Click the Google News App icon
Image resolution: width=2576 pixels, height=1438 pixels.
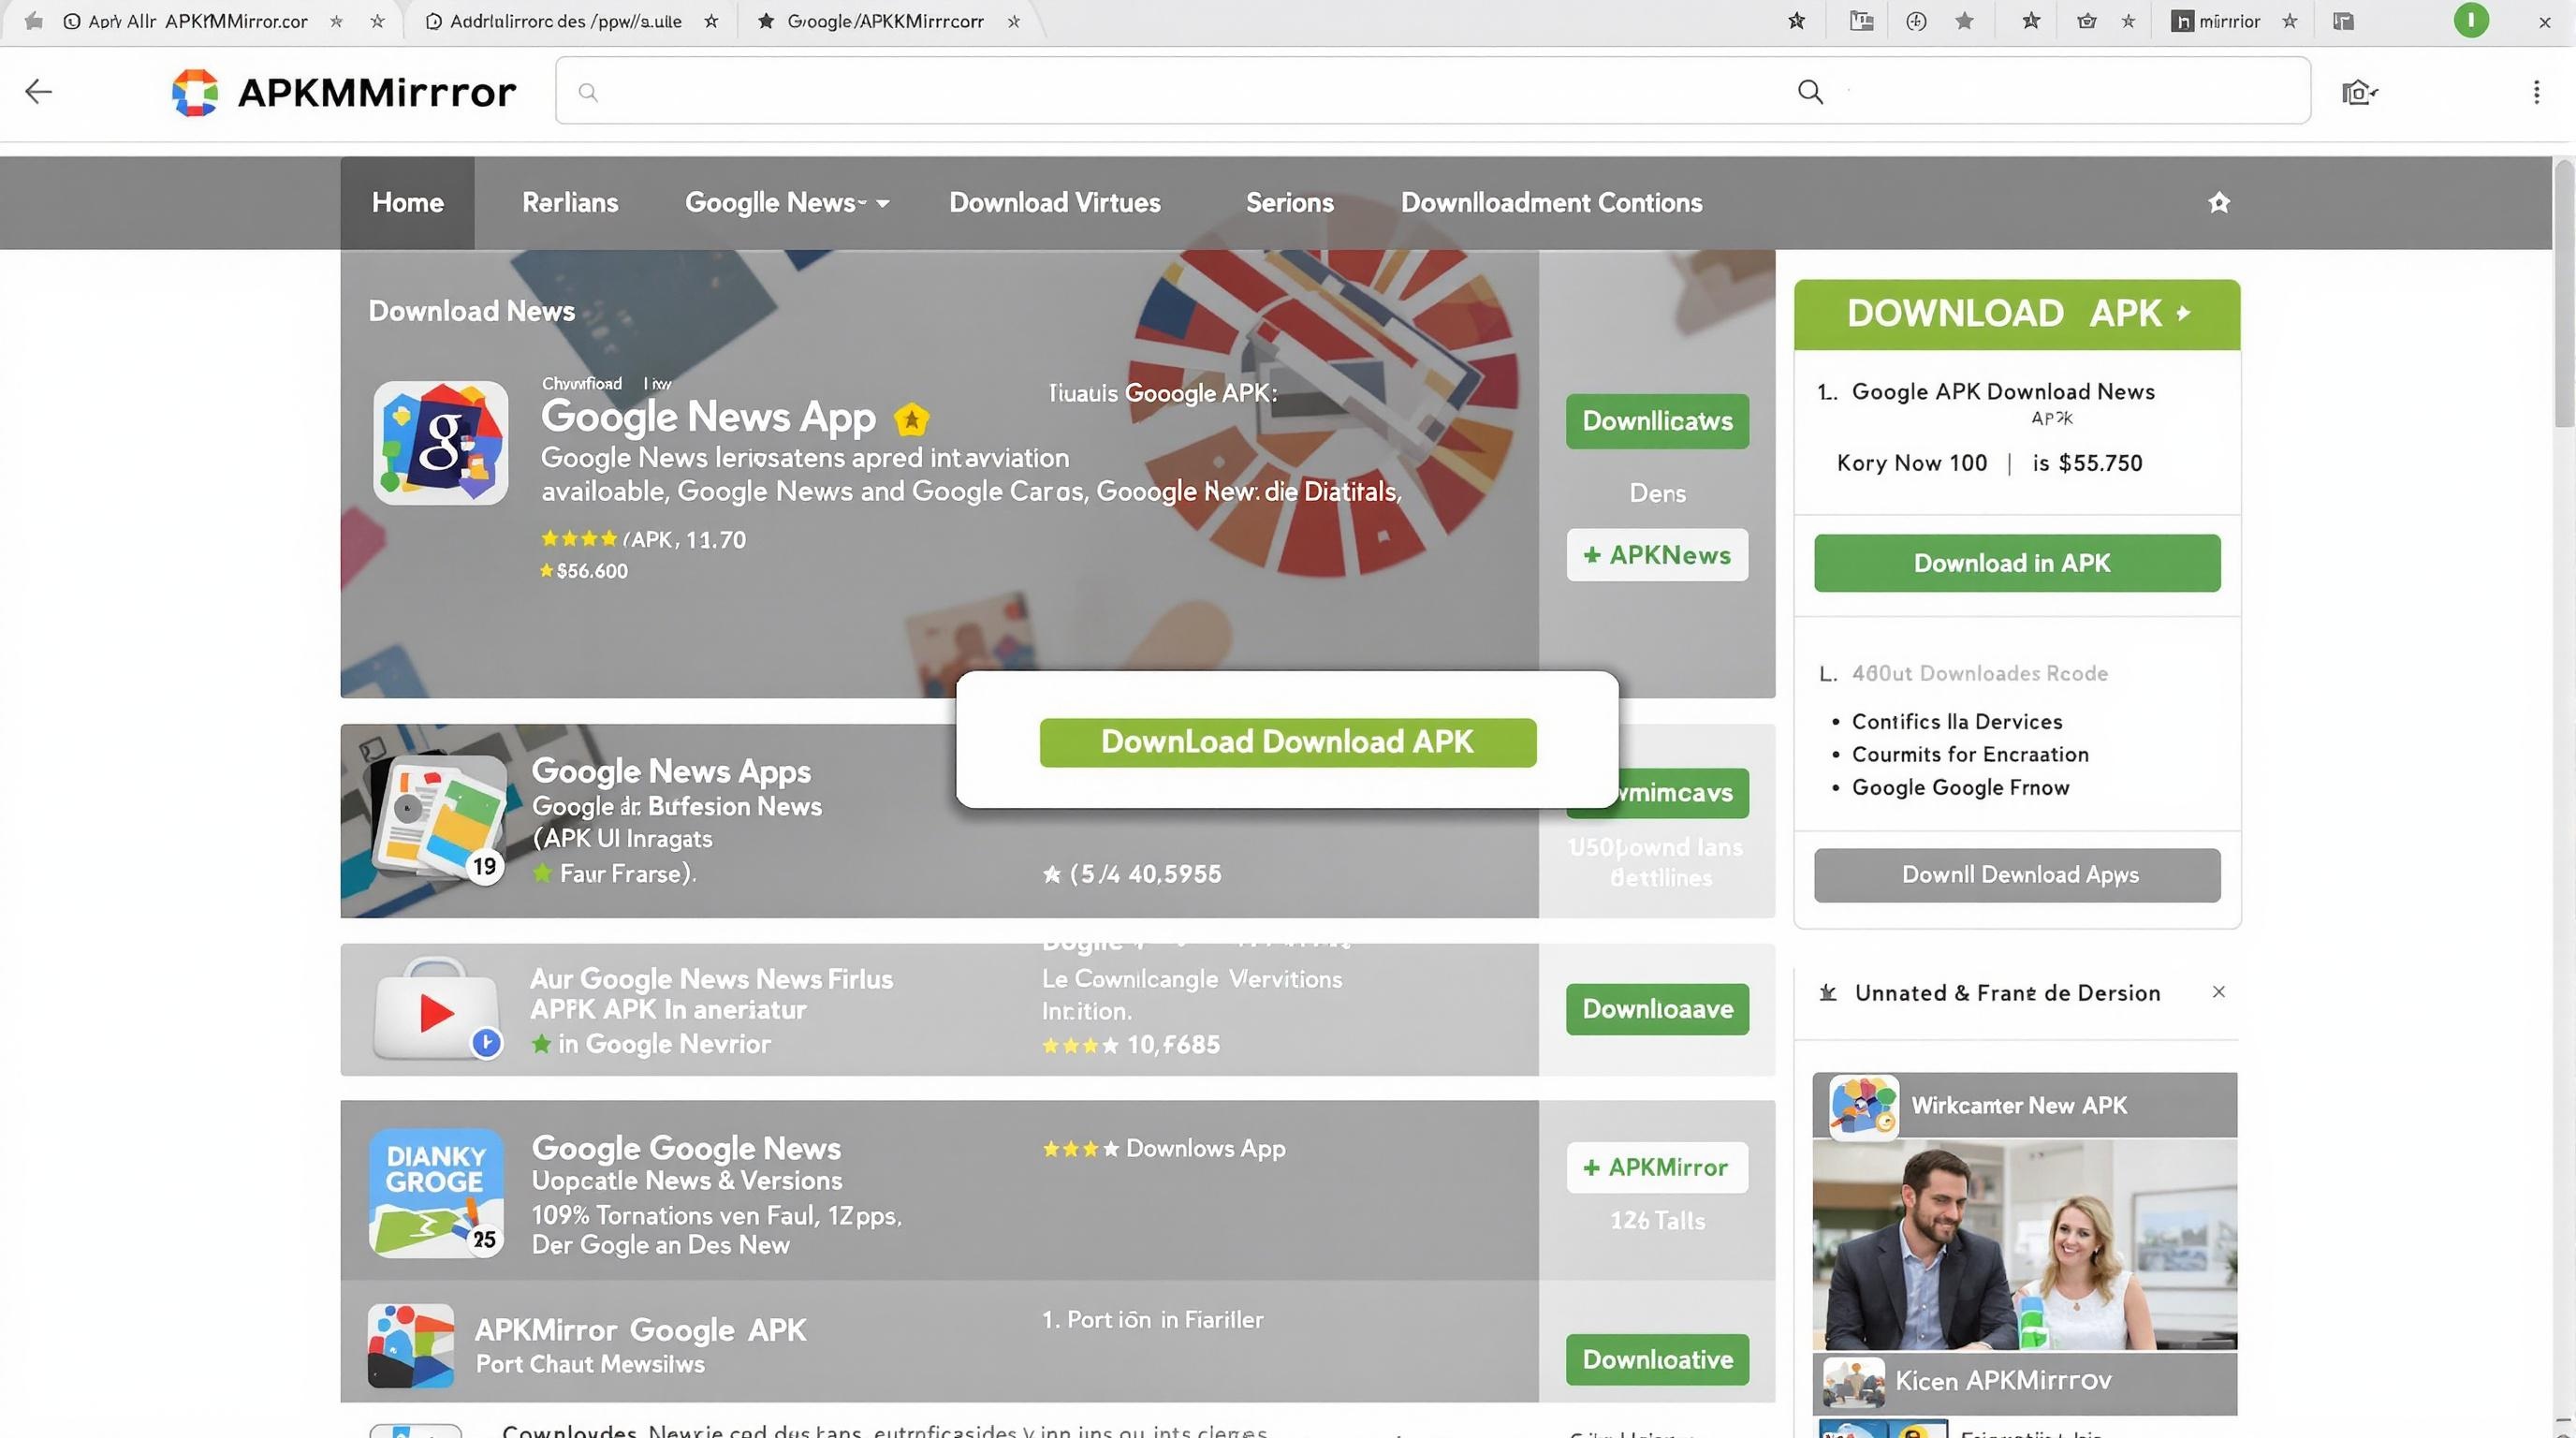(440, 442)
